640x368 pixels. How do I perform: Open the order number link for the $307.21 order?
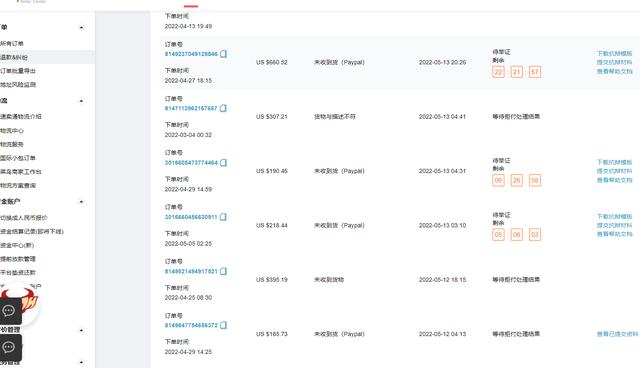pyautogui.click(x=191, y=108)
